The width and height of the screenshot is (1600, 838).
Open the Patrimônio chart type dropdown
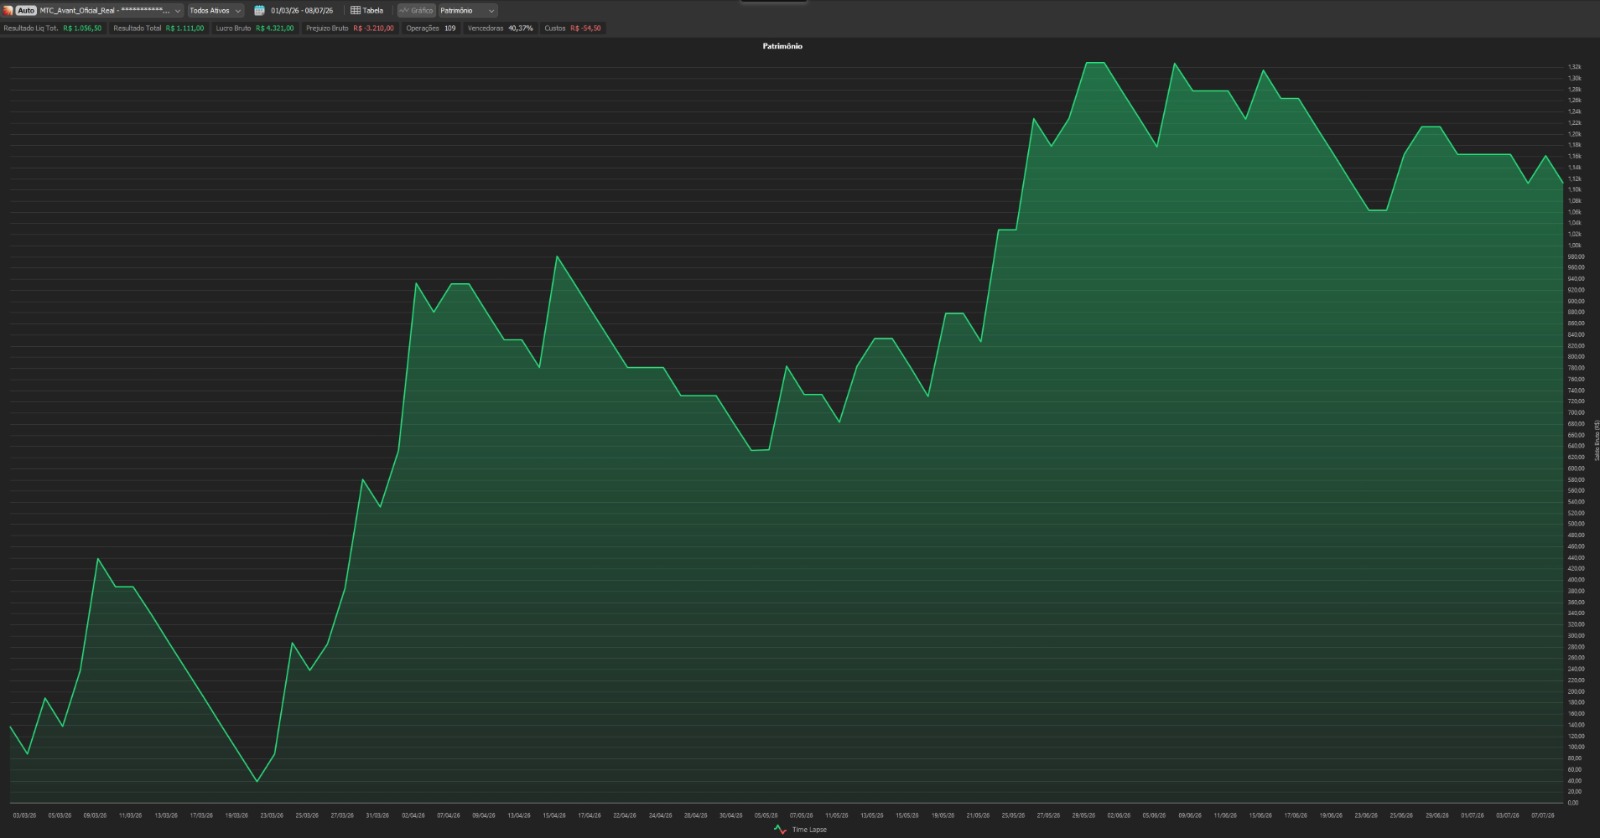pyautogui.click(x=467, y=10)
